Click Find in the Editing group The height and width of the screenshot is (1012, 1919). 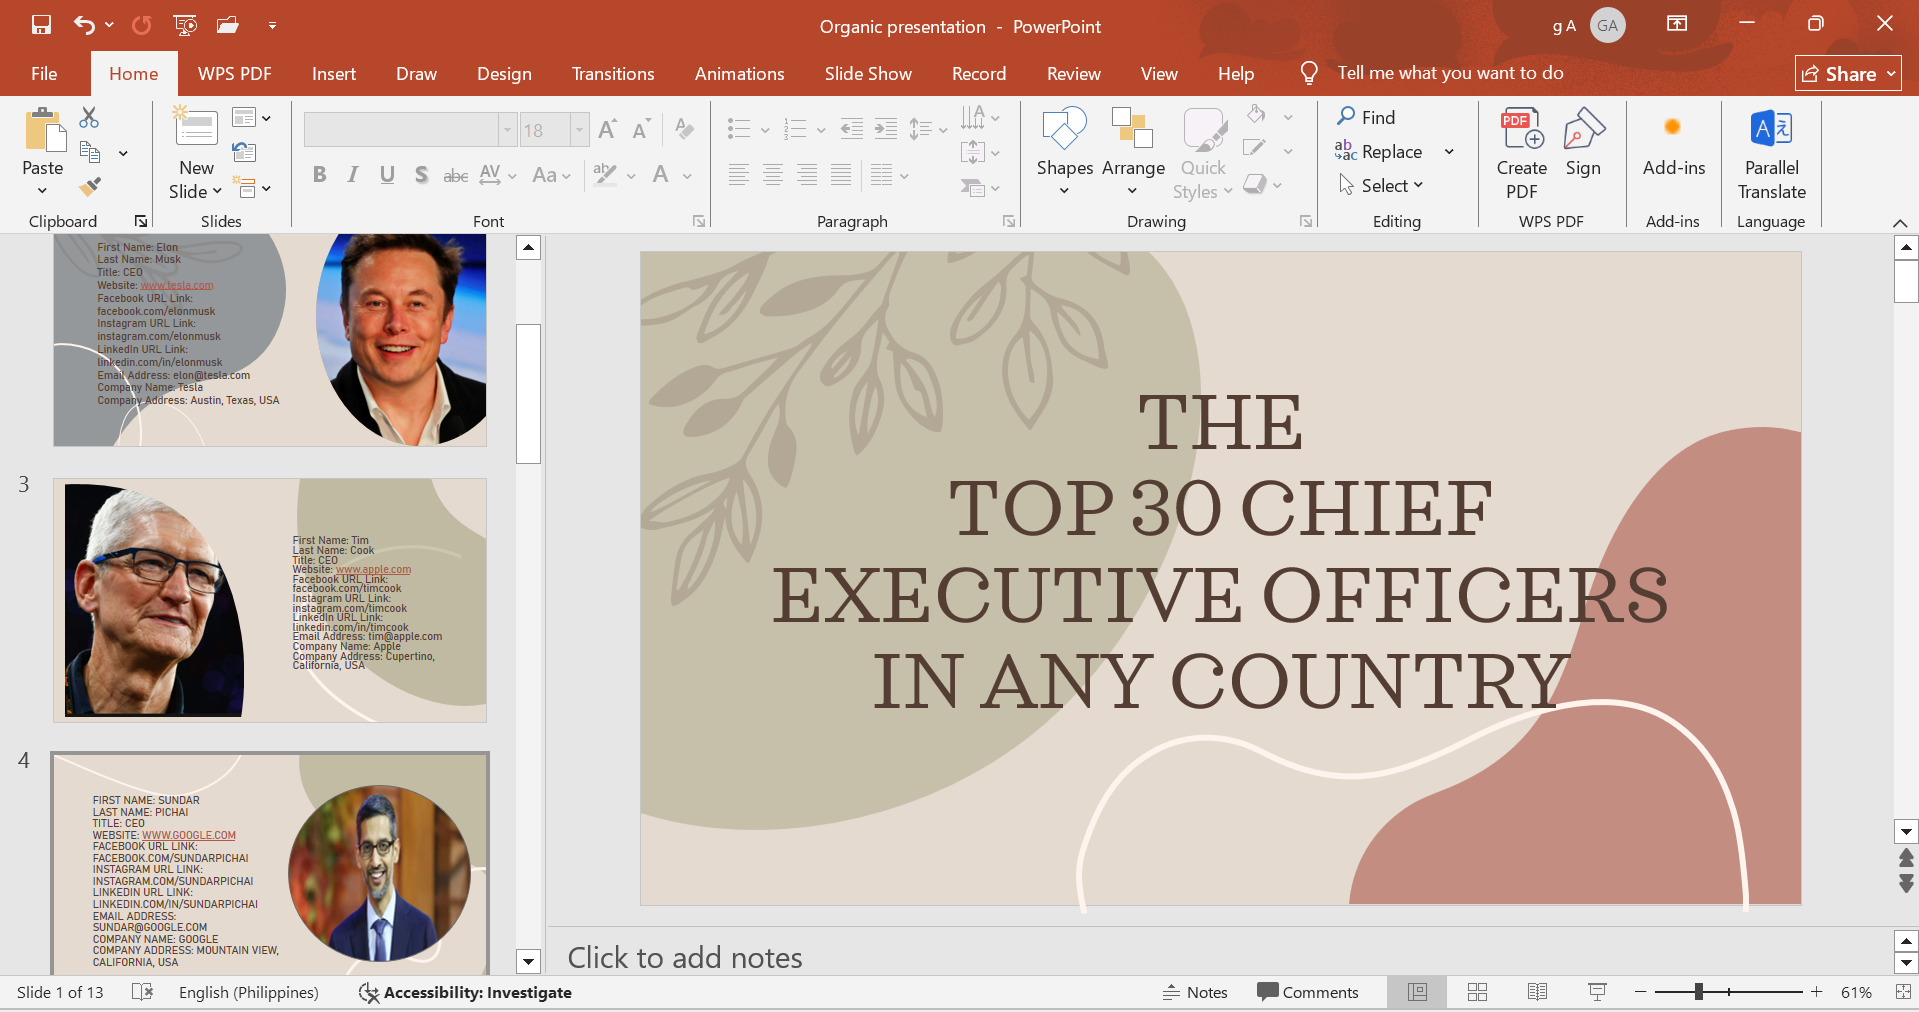tap(1366, 117)
